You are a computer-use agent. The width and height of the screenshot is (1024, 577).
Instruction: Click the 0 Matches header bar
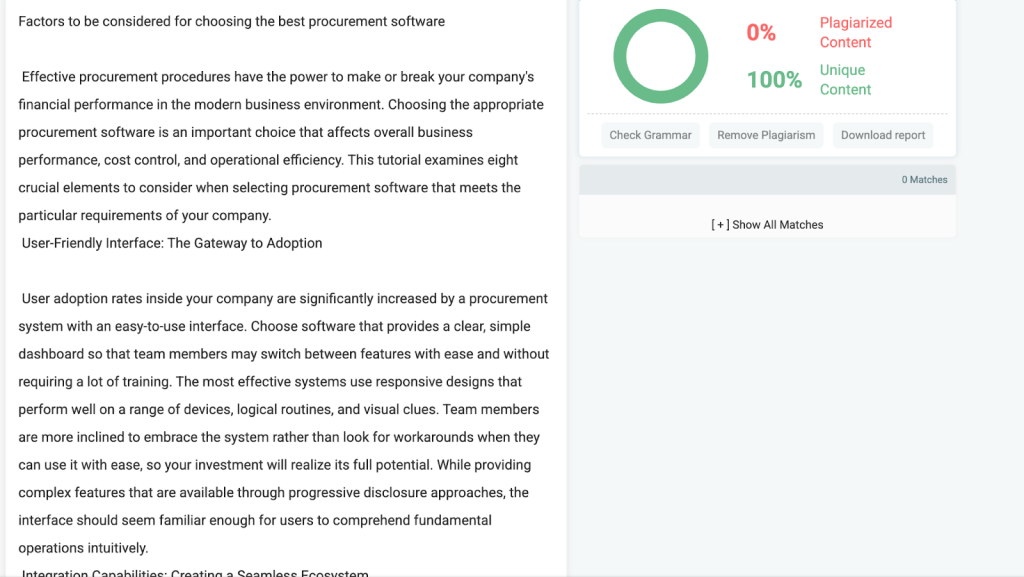tap(767, 180)
